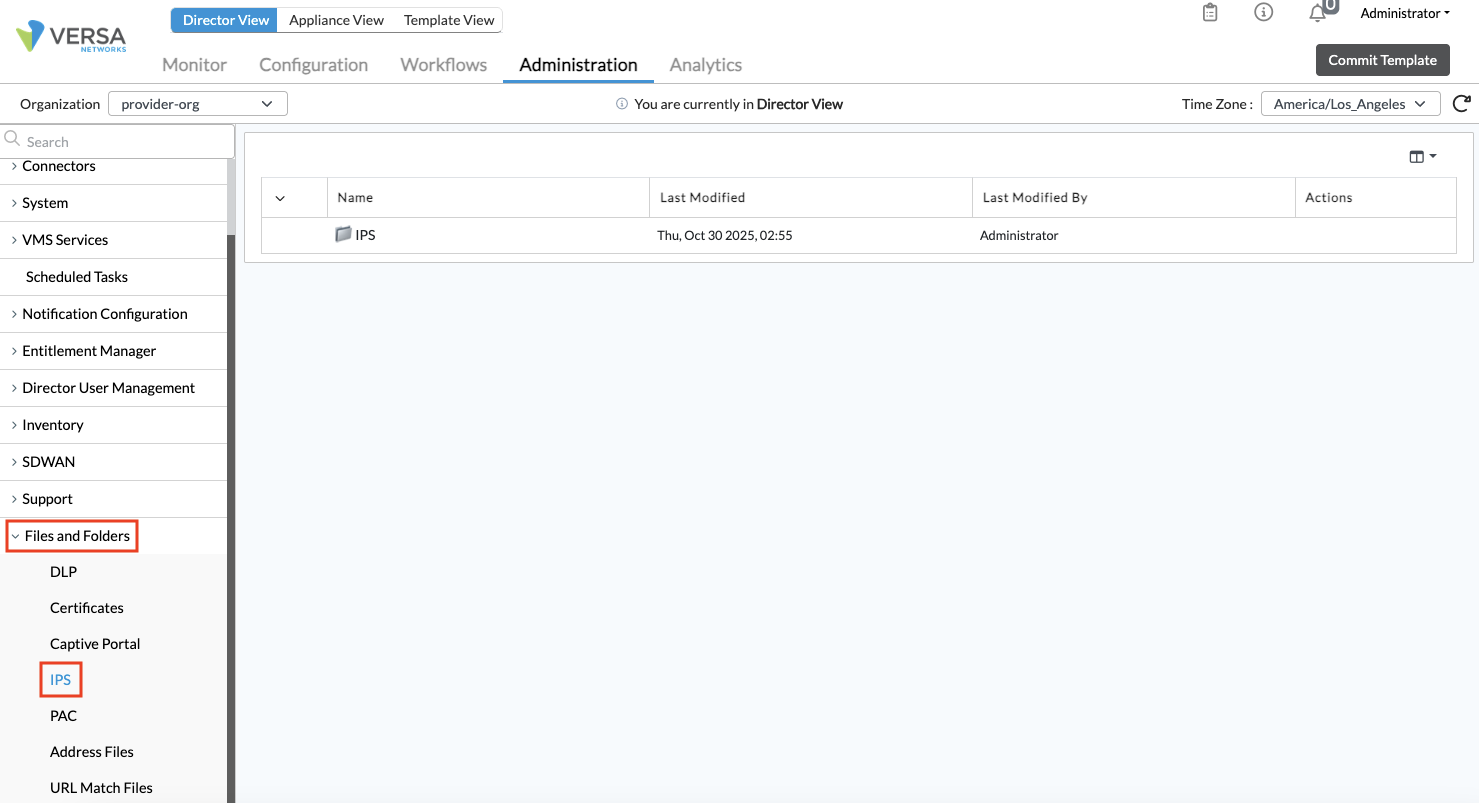Click the Versa Networks logo
This screenshot has width=1479, height=803.
click(x=70, y=37)
